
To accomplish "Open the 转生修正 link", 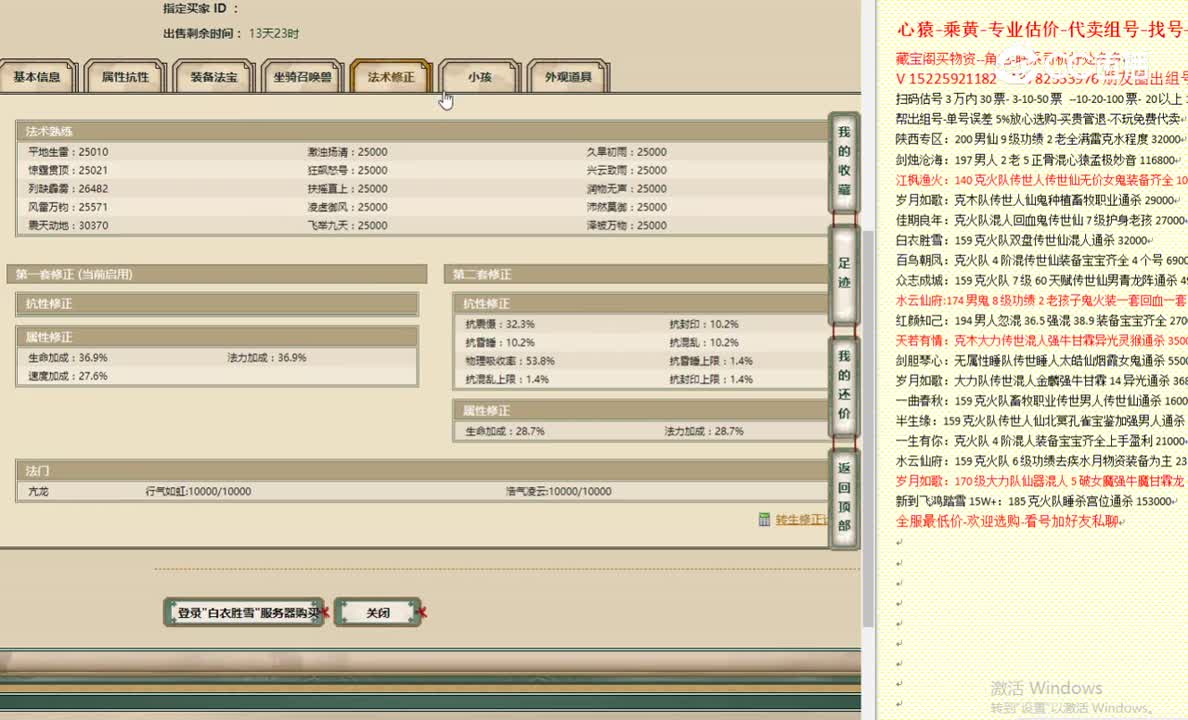I will pyautogui.click(x=801, y=520).
